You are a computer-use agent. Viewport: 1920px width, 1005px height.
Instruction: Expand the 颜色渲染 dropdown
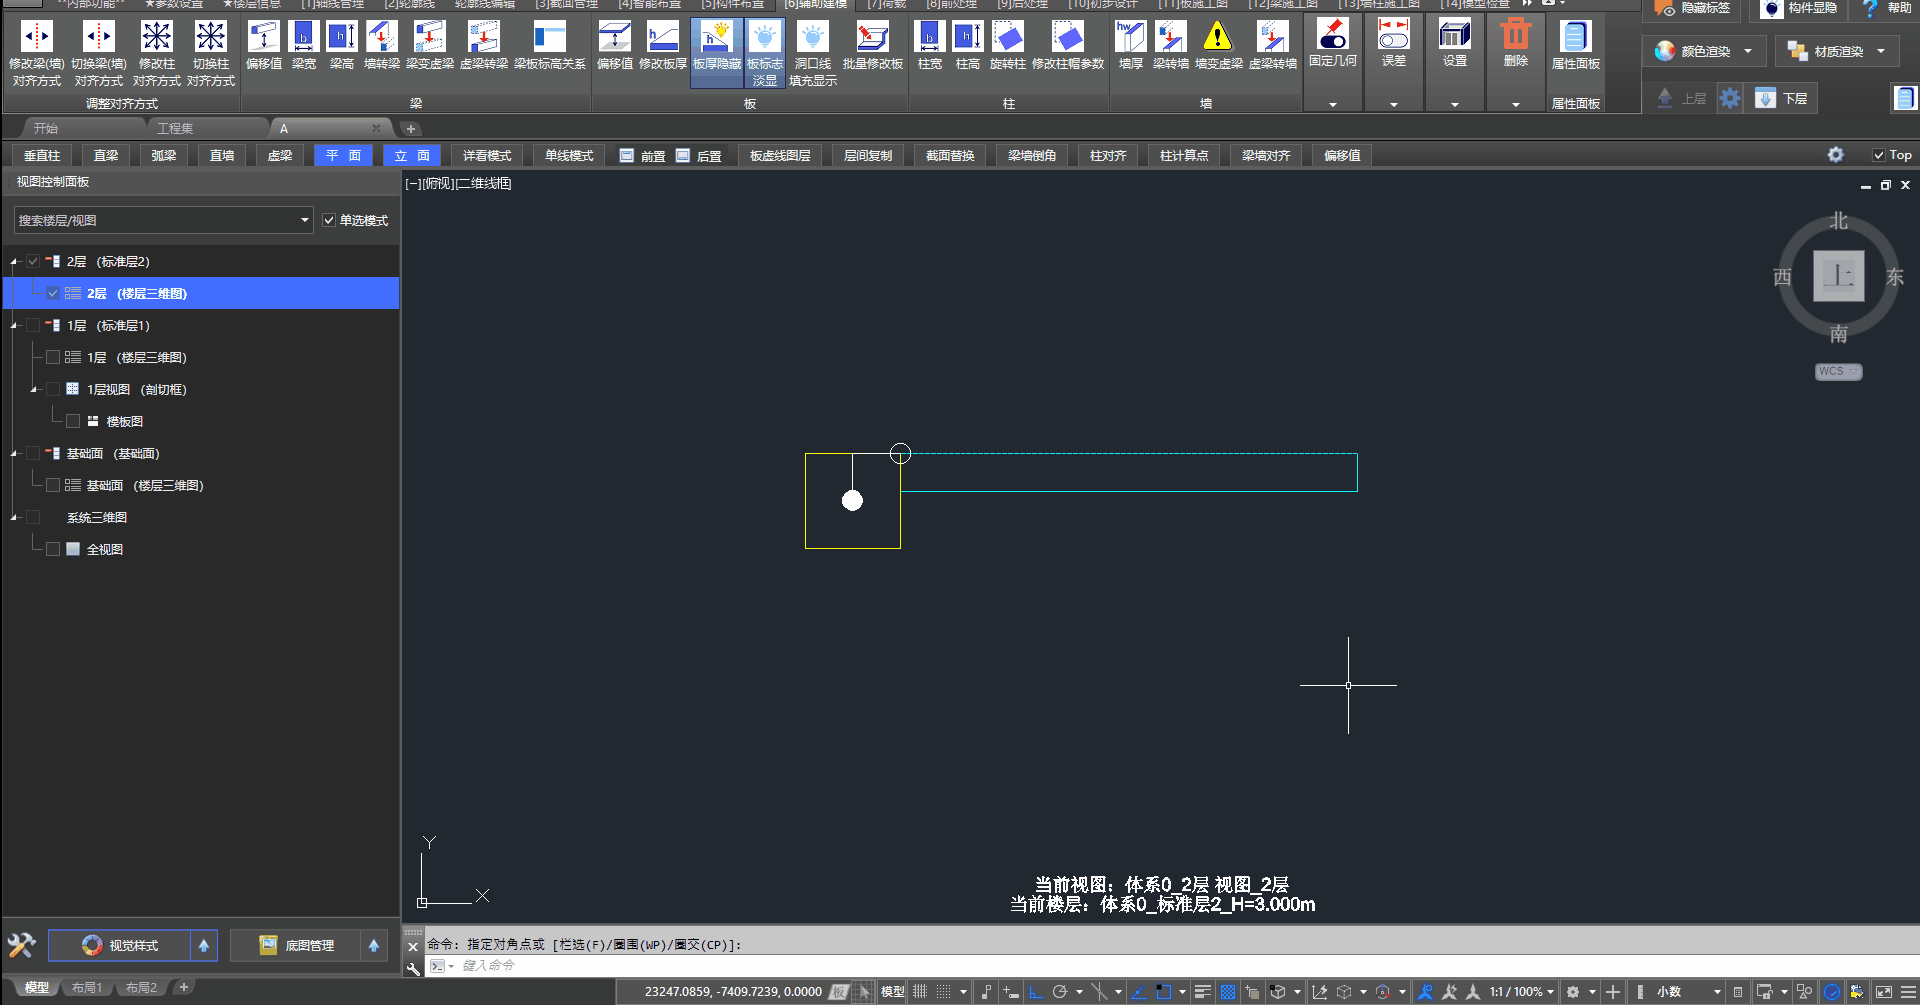[1748, 51]
